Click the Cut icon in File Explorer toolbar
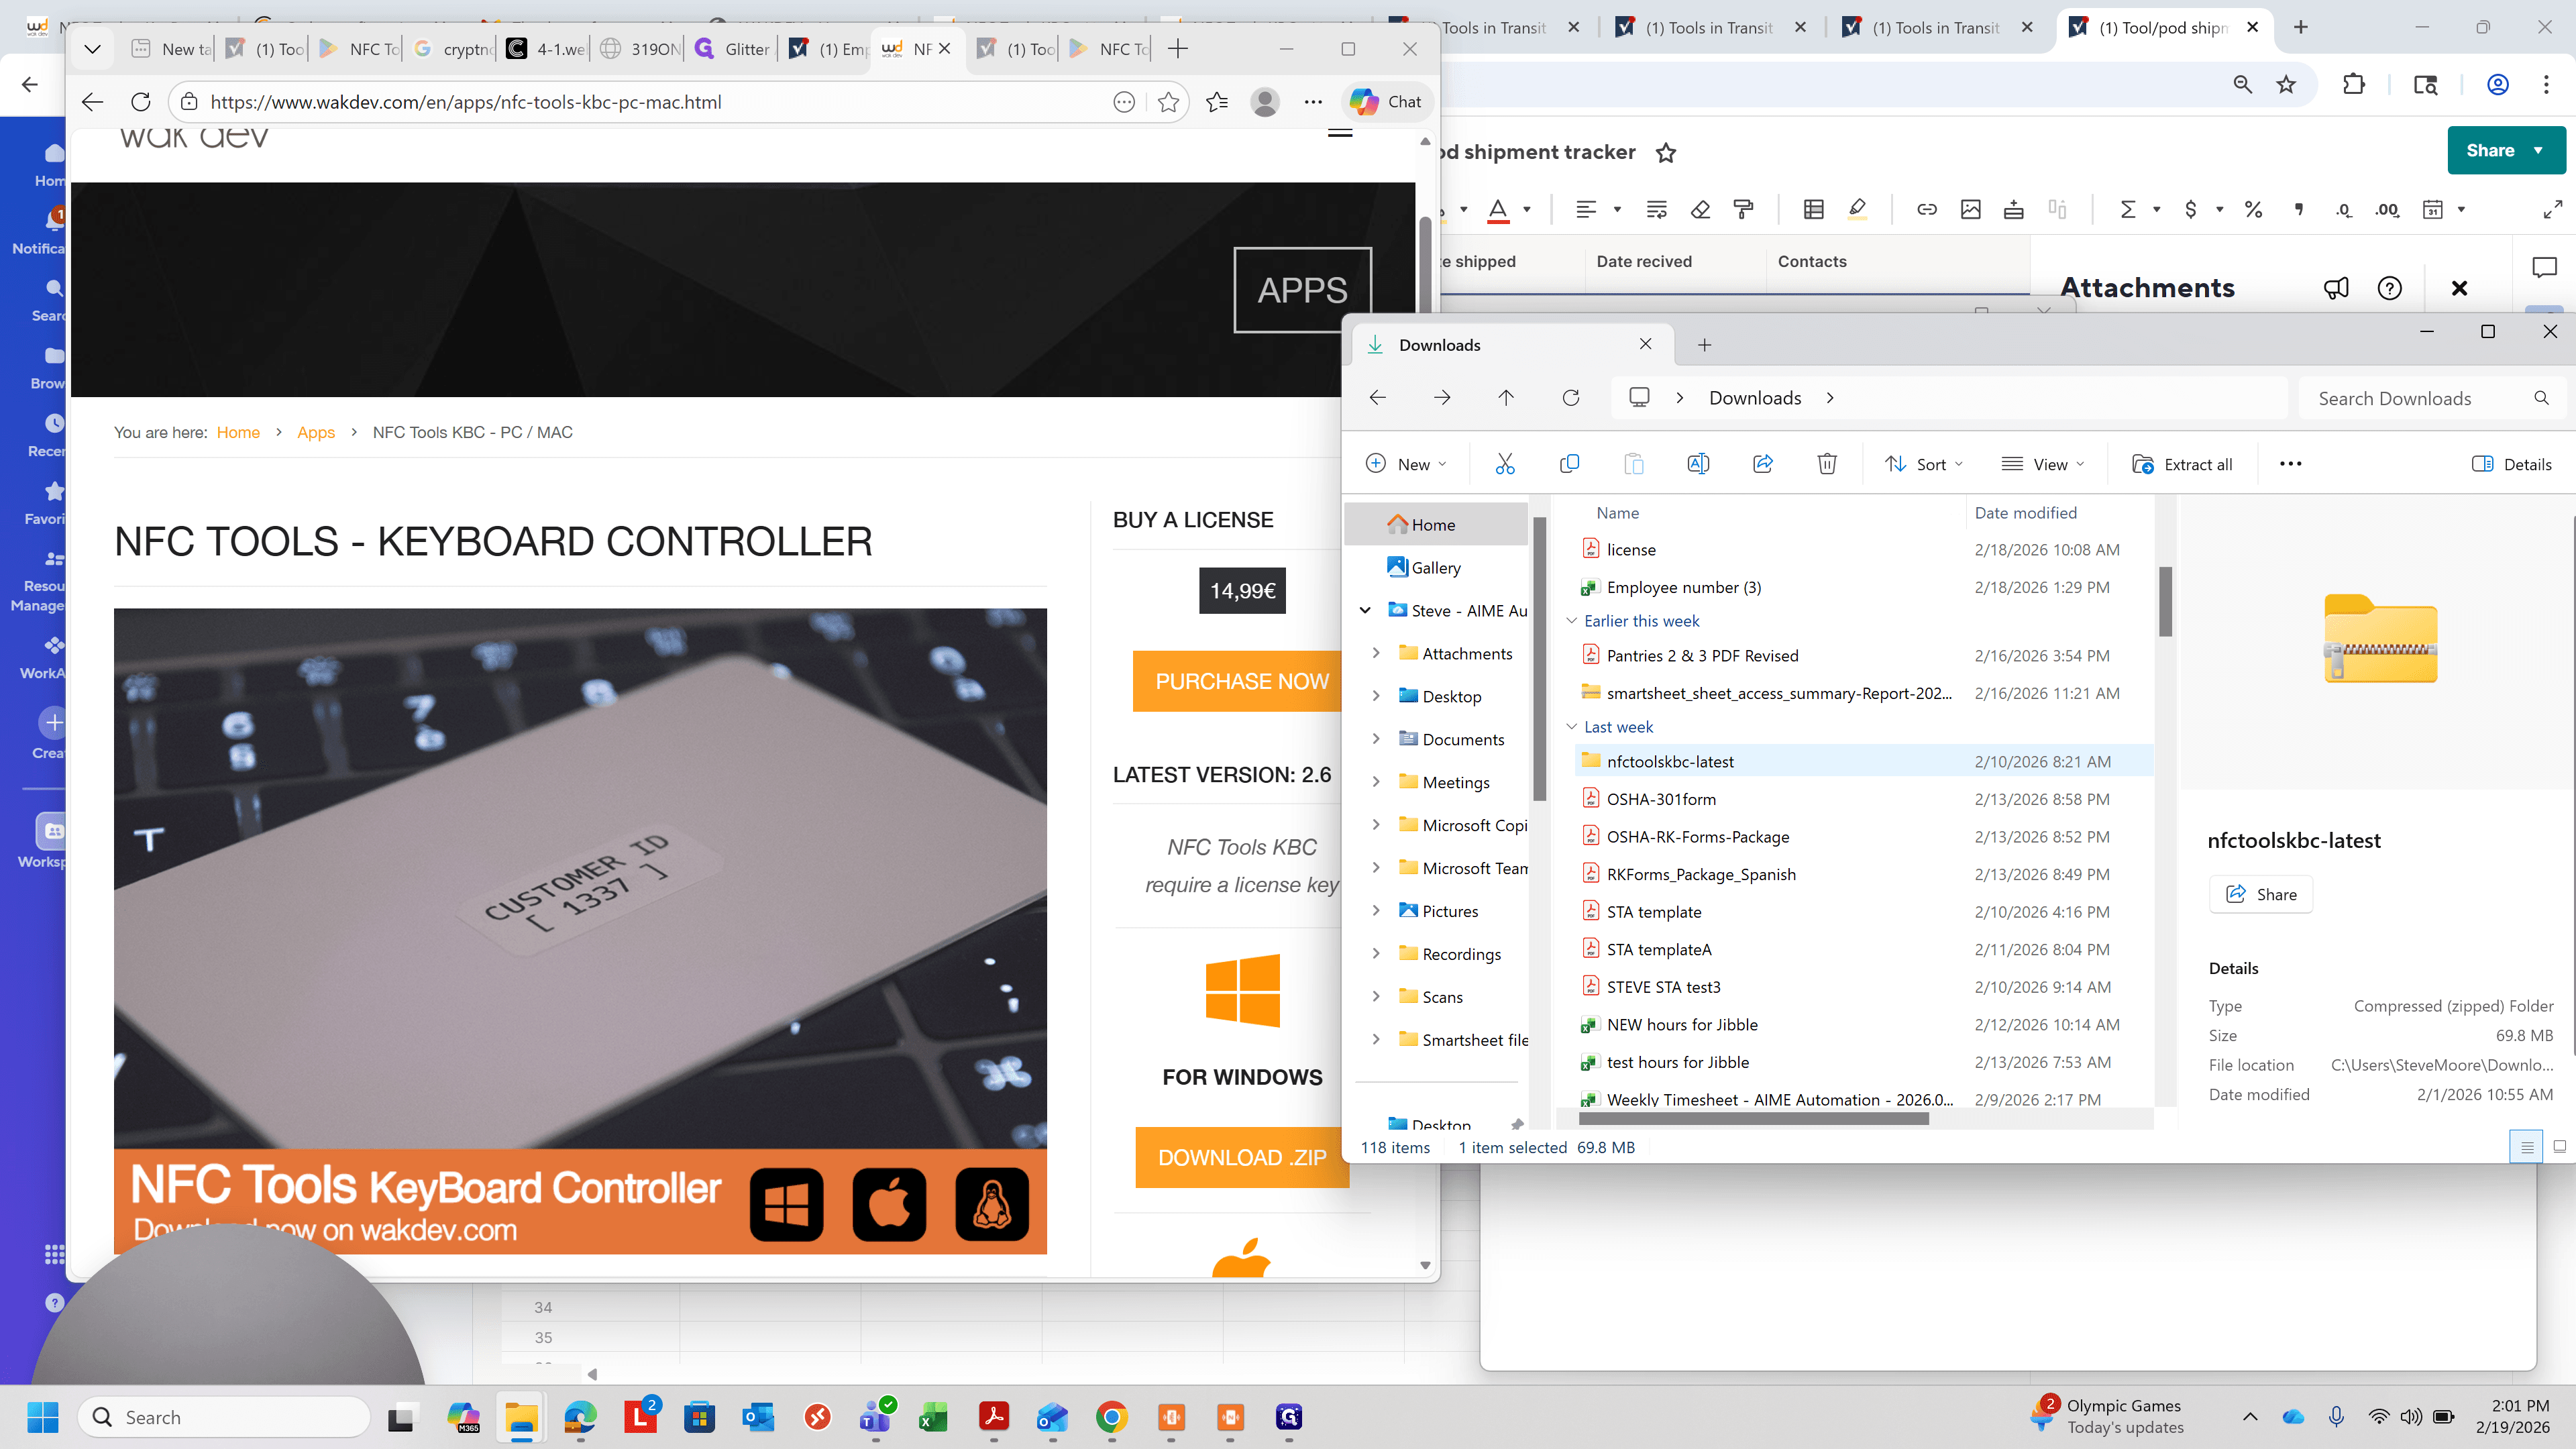 (1504, 464)
